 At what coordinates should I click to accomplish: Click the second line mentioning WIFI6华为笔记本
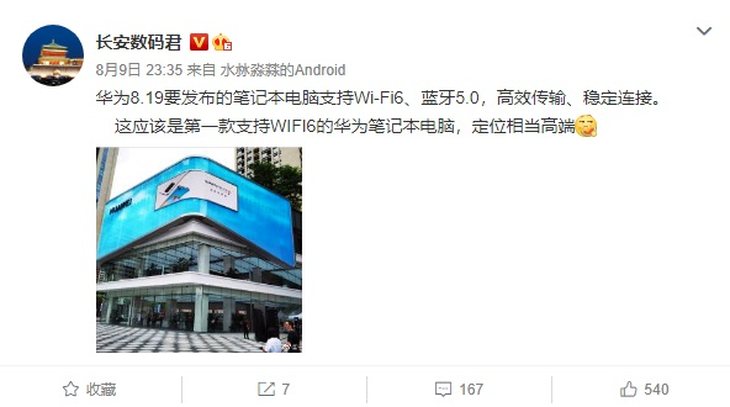click(345, 126)
